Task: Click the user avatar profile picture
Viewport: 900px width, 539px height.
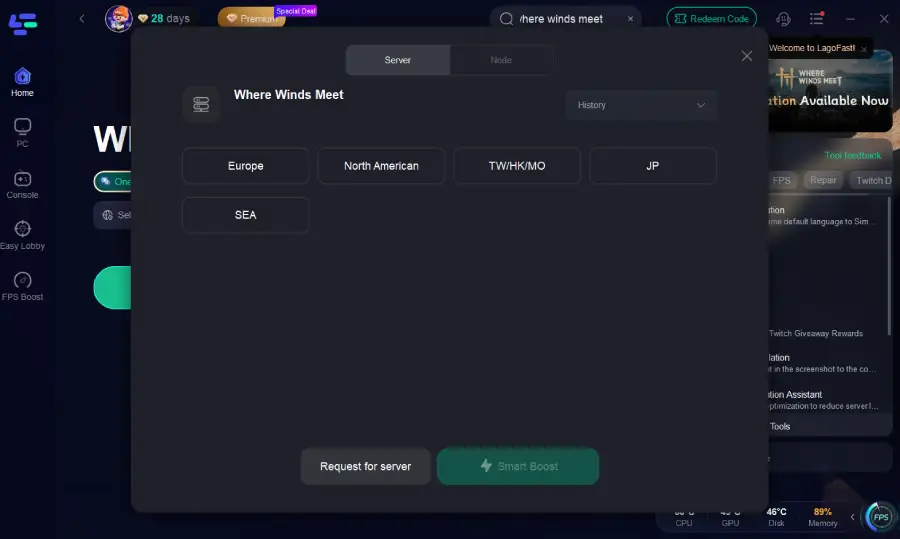Action: tap(118, 19)
